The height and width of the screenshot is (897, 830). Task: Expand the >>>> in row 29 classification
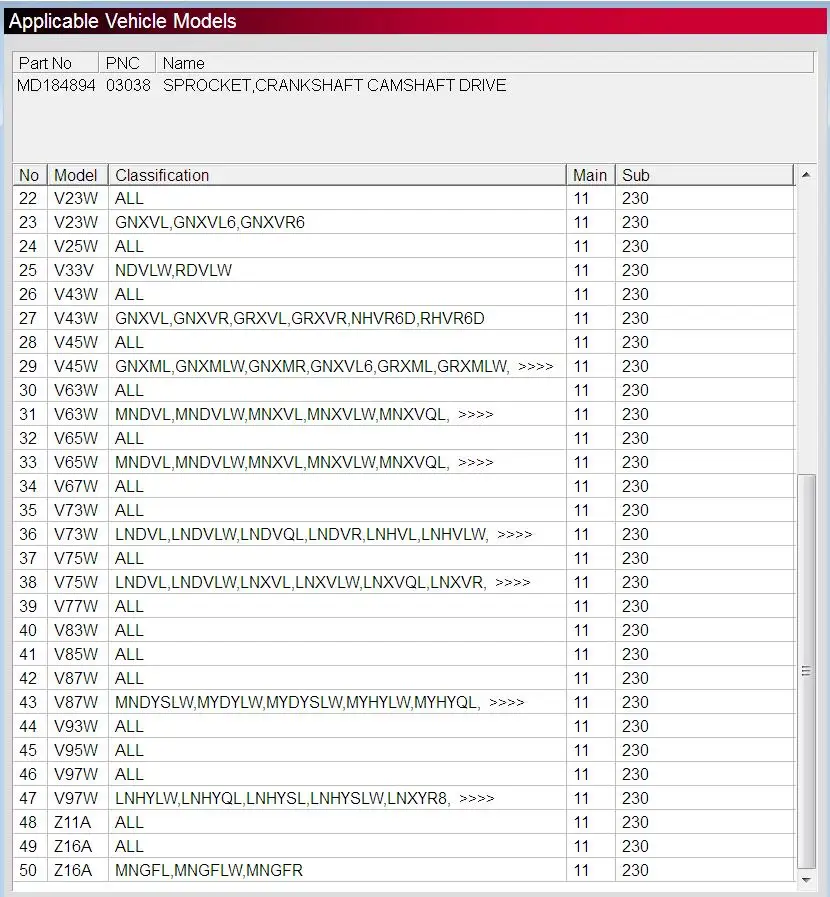(x=535, y=366)
